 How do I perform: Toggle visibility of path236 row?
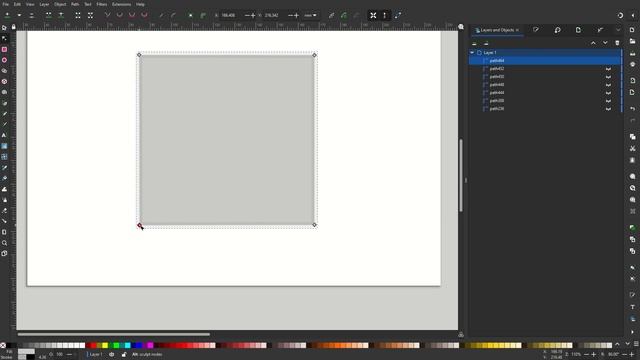coord(608,109)
